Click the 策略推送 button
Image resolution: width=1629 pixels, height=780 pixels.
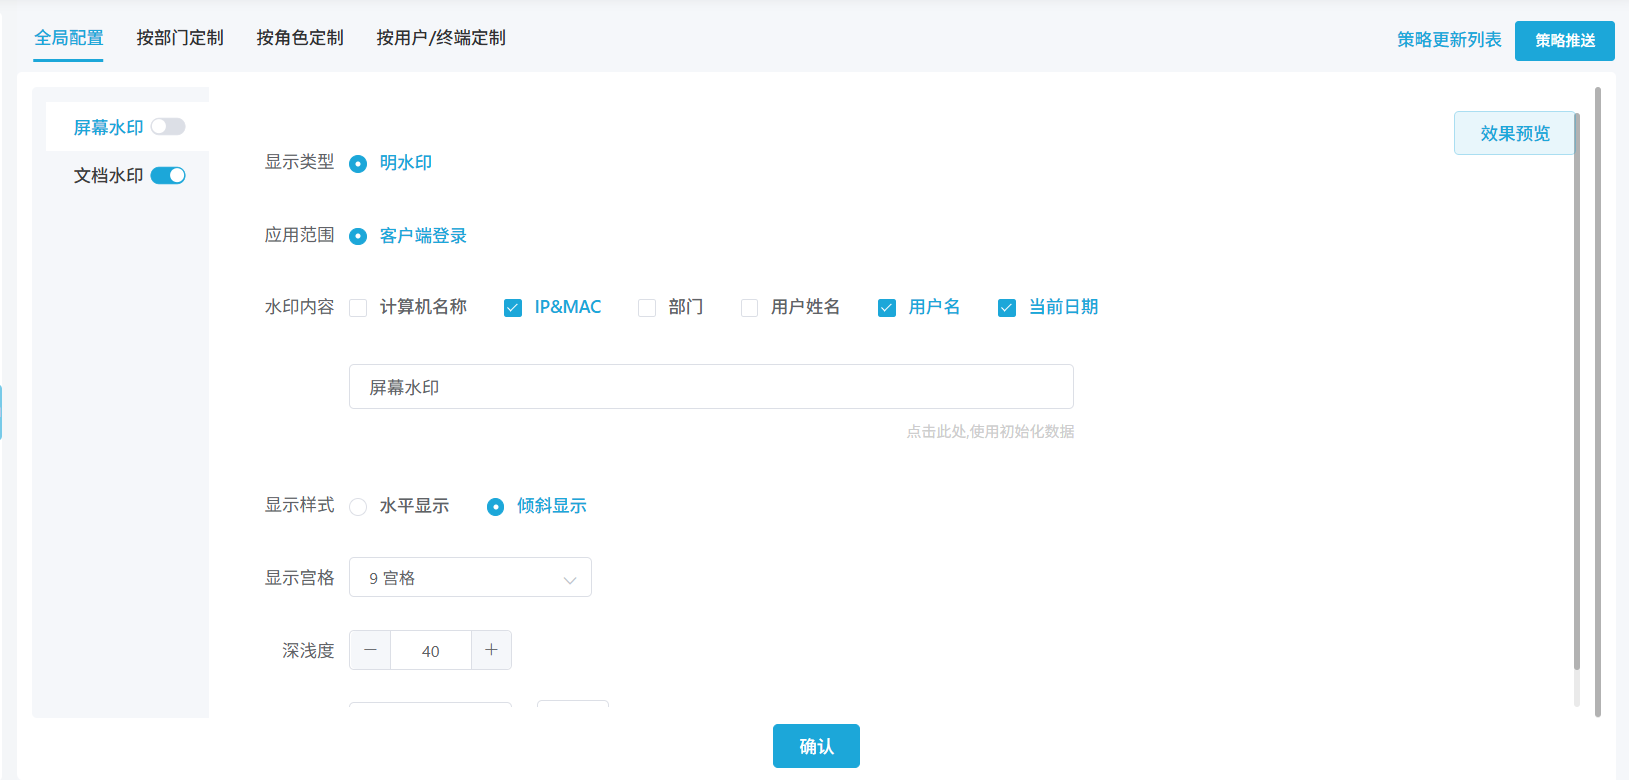[x=1564, y=41]
